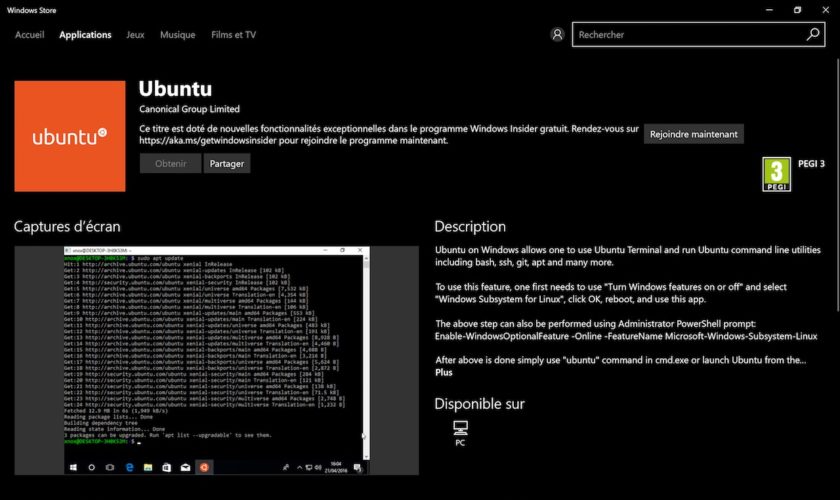Expand description with the Plus link
Screen dimensions: 840x500
tap(444, 372)
